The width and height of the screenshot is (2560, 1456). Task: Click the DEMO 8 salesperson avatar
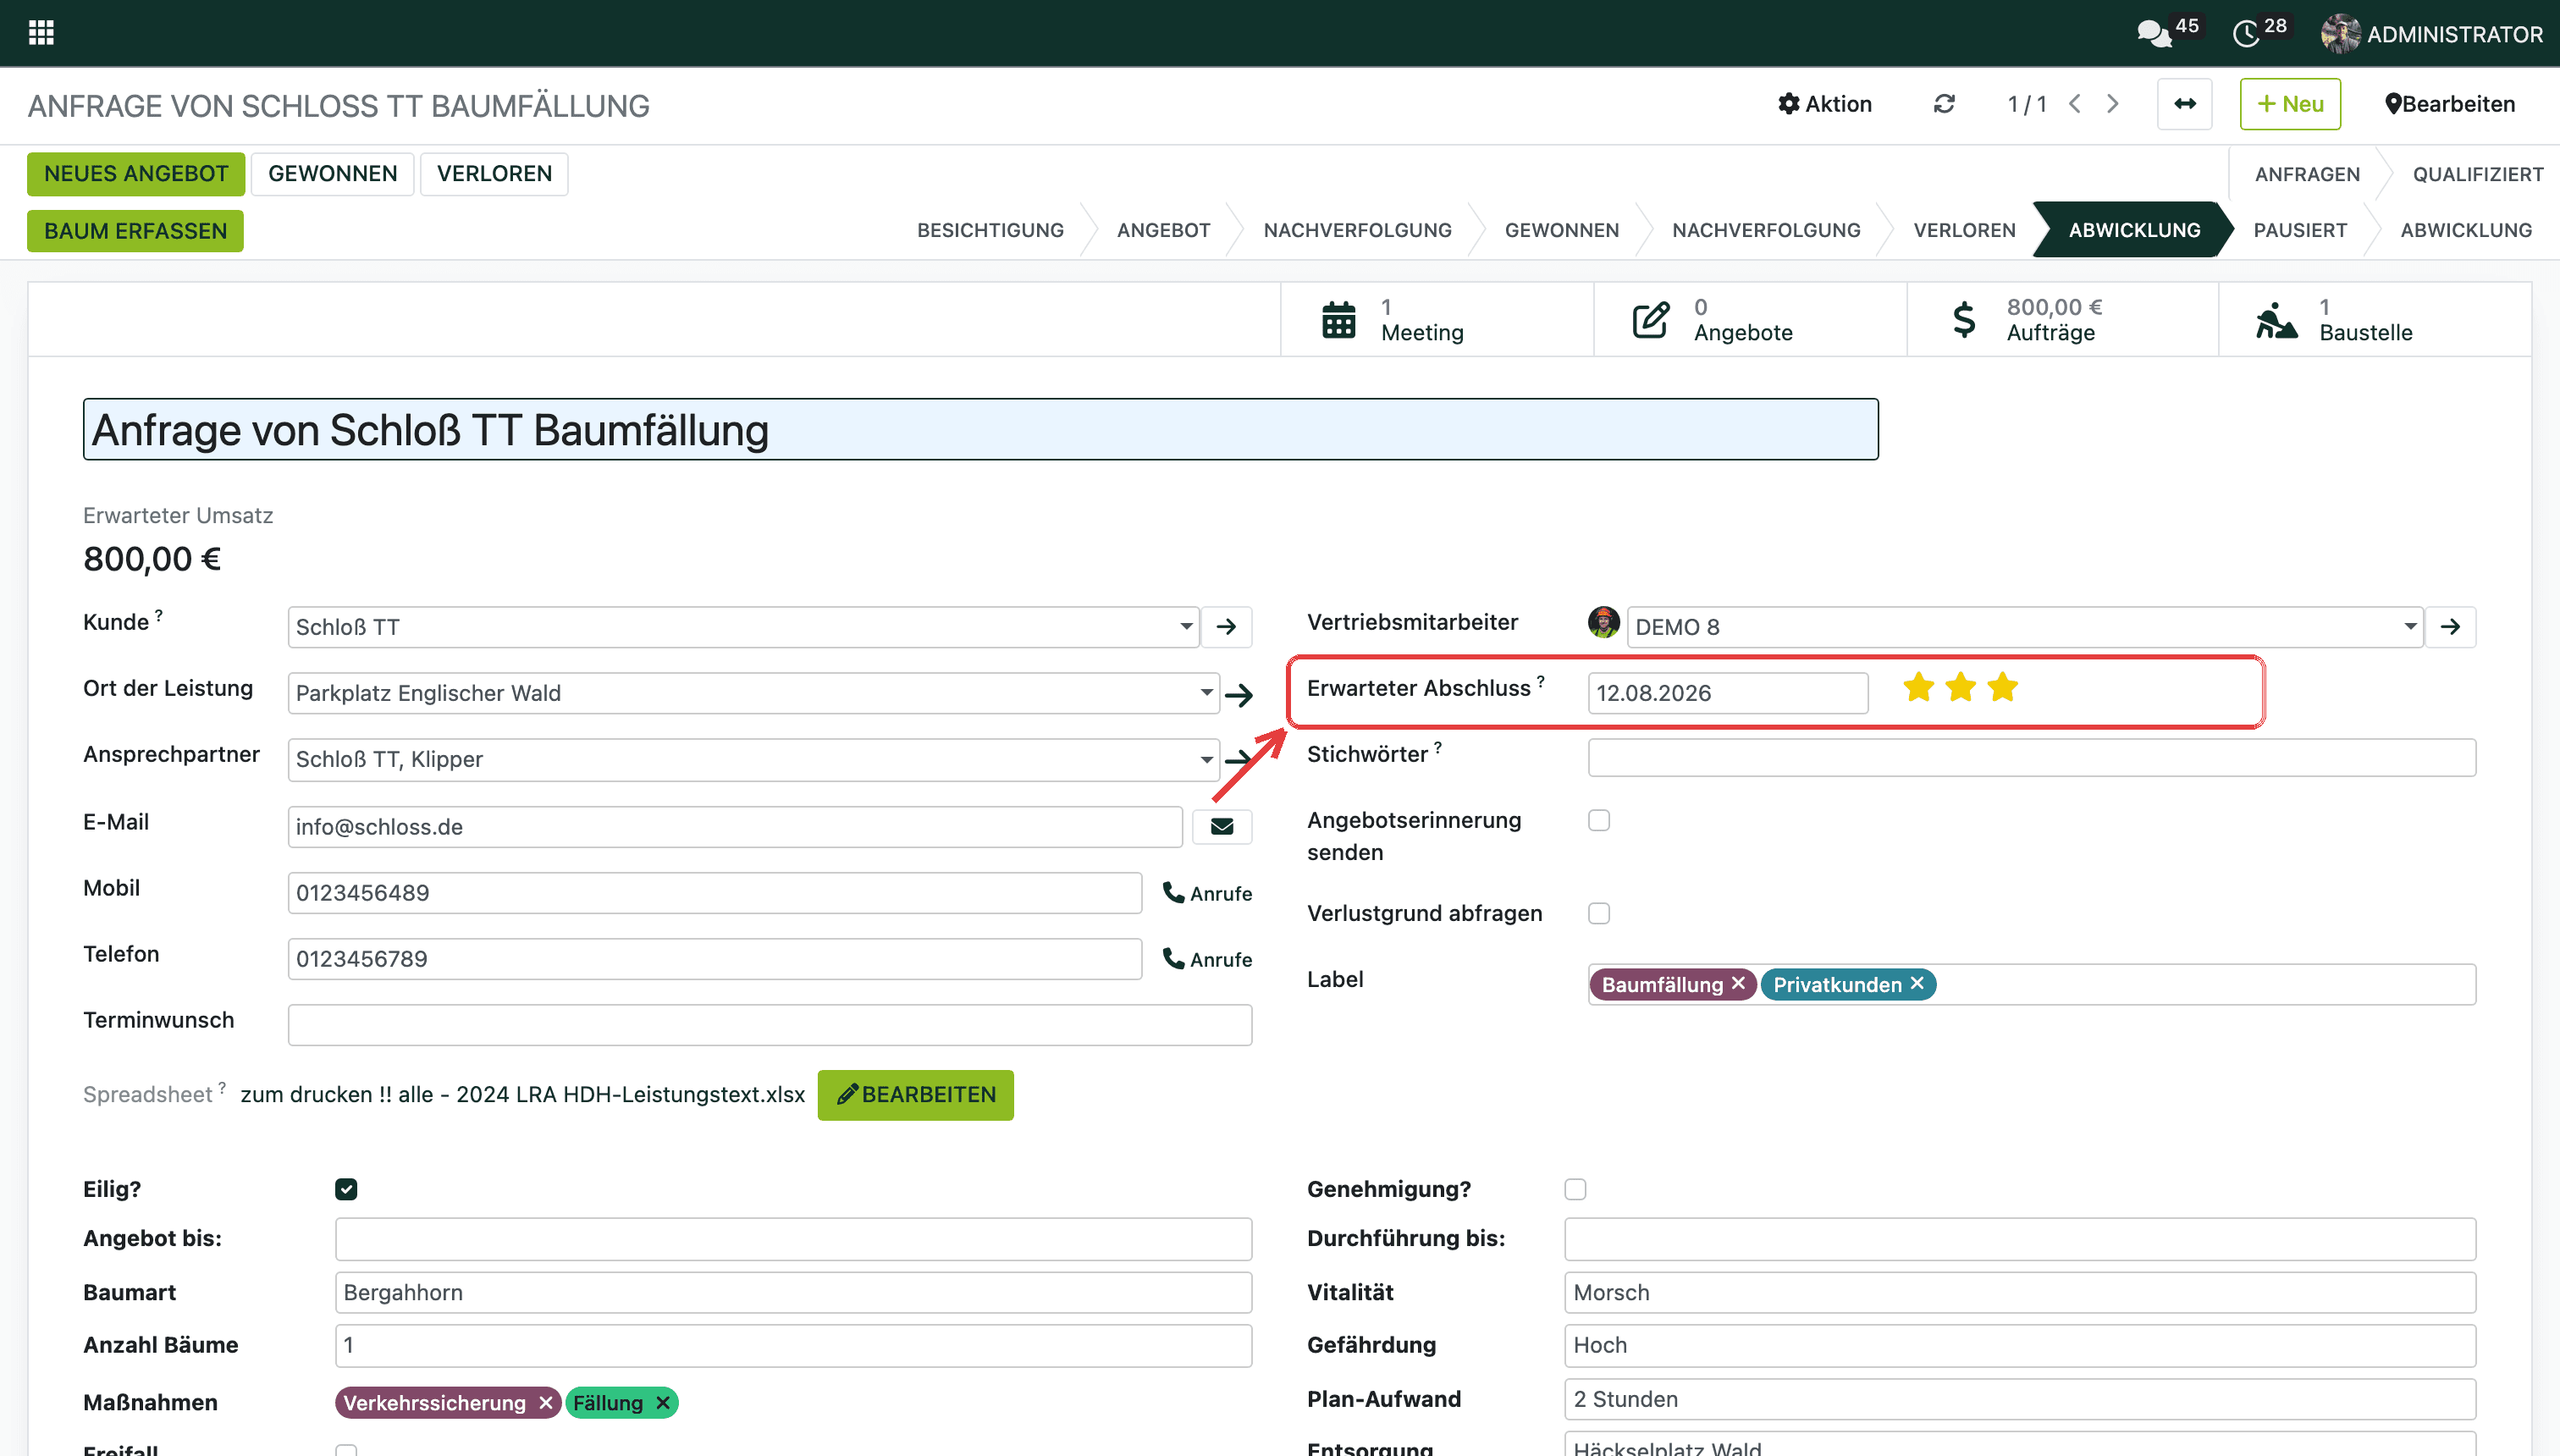1603,622
